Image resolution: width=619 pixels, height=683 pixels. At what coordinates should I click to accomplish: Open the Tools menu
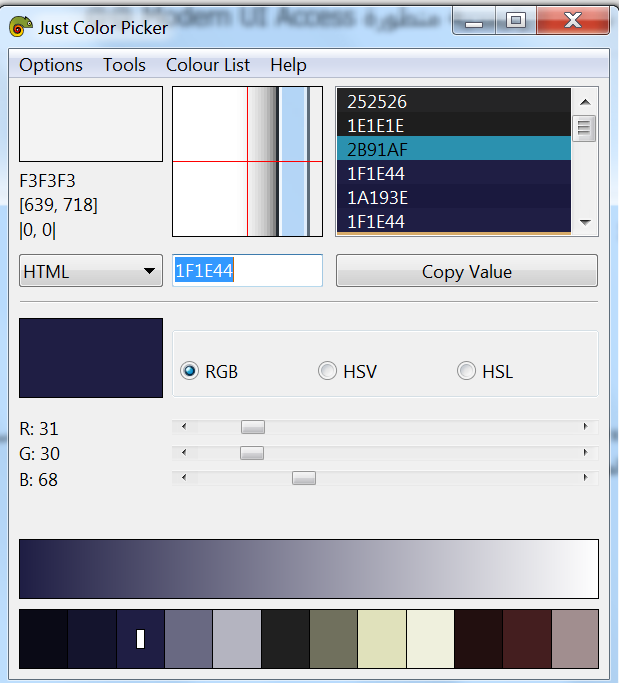pyautogui.click(x=124, y=65)
